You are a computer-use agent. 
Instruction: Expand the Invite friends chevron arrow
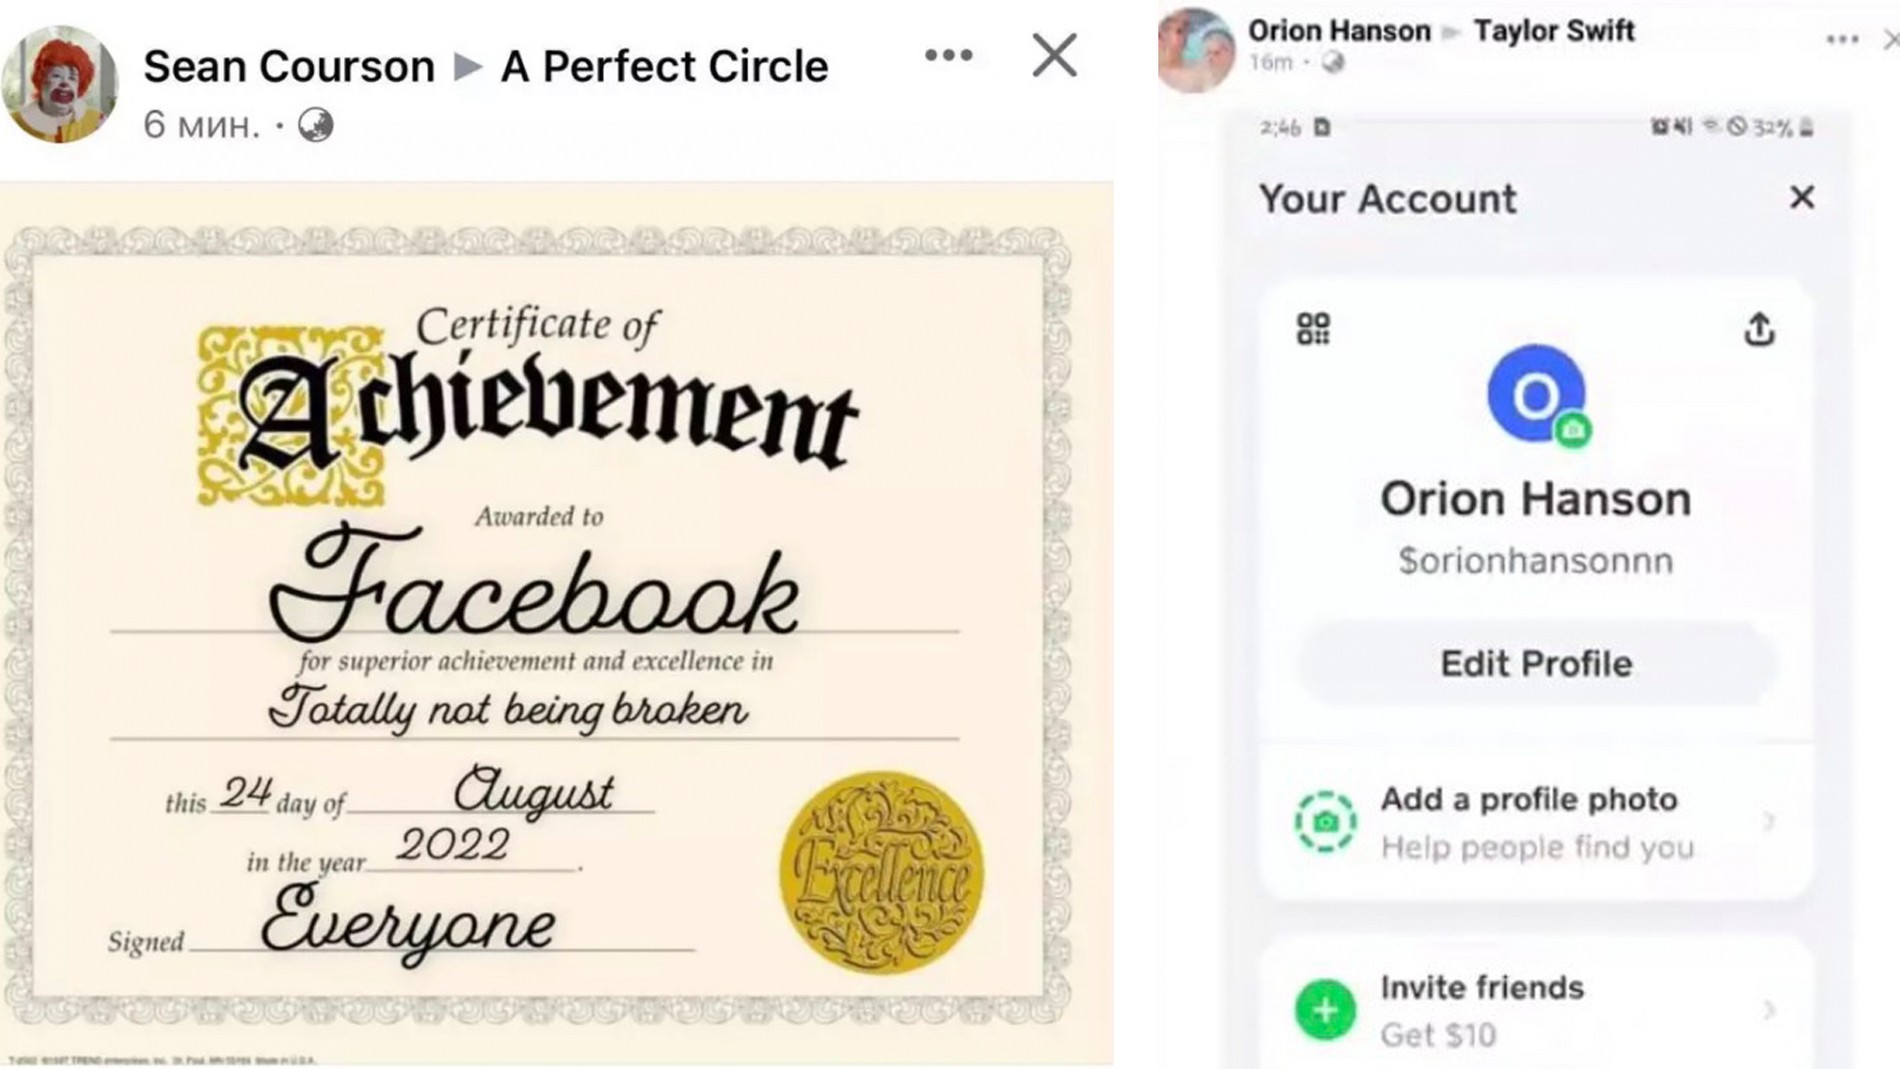point(1769,1010)
